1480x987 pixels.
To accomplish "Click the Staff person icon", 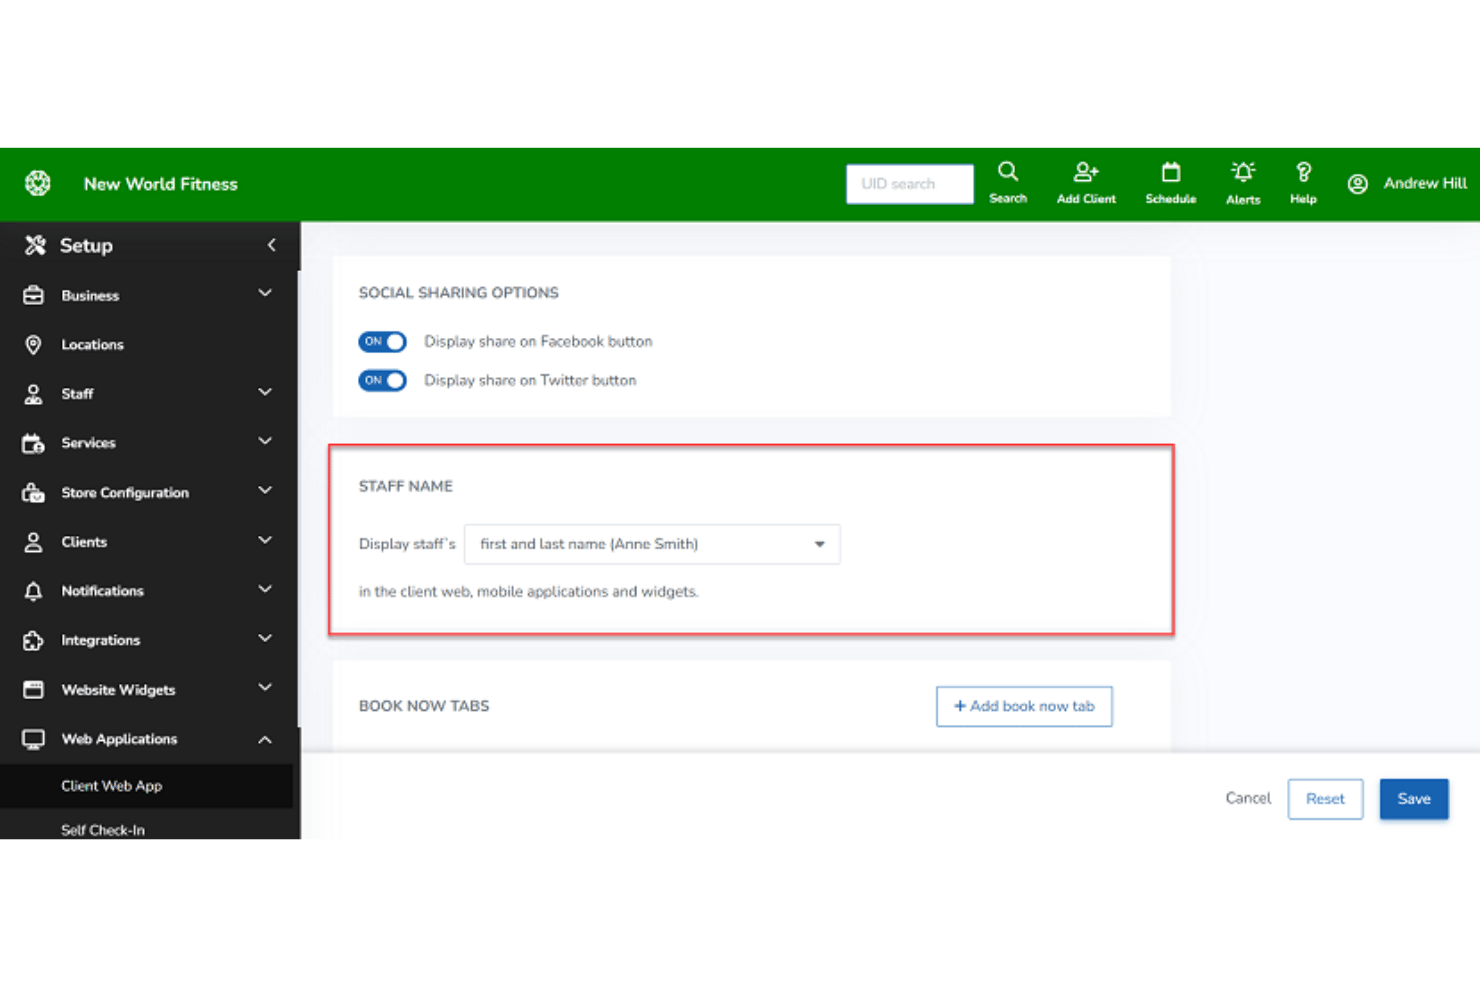I will (33, 394).
